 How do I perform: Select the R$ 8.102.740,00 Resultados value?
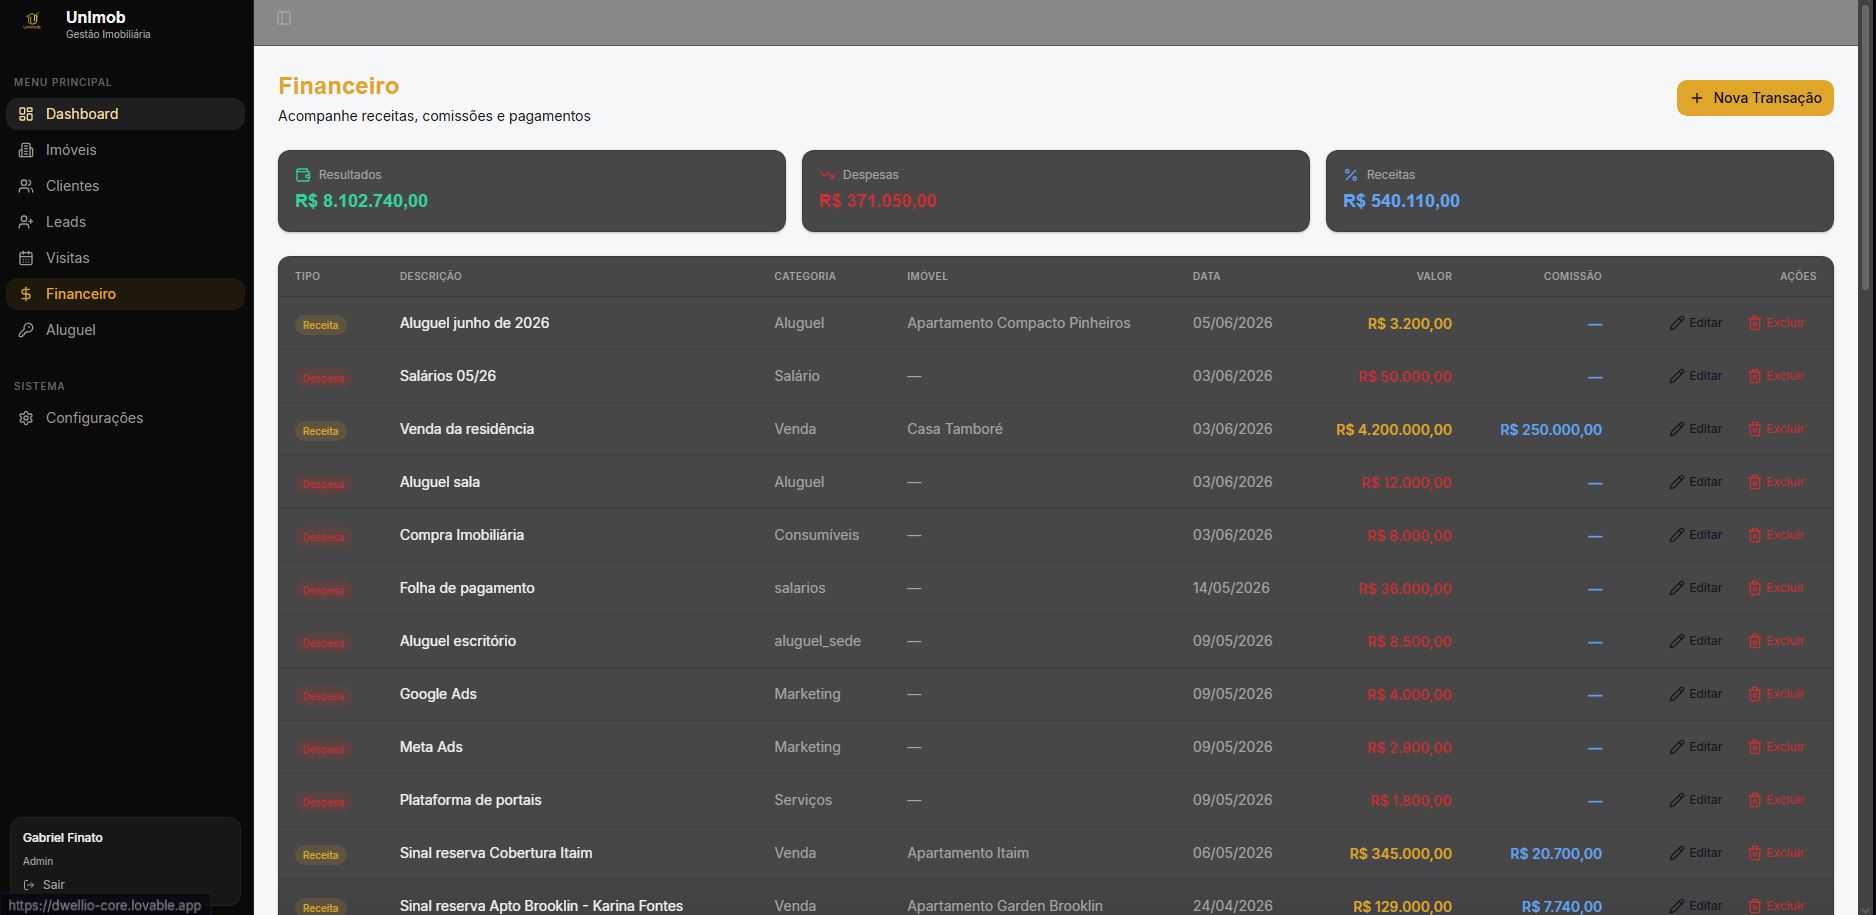(x=361, y=201)
